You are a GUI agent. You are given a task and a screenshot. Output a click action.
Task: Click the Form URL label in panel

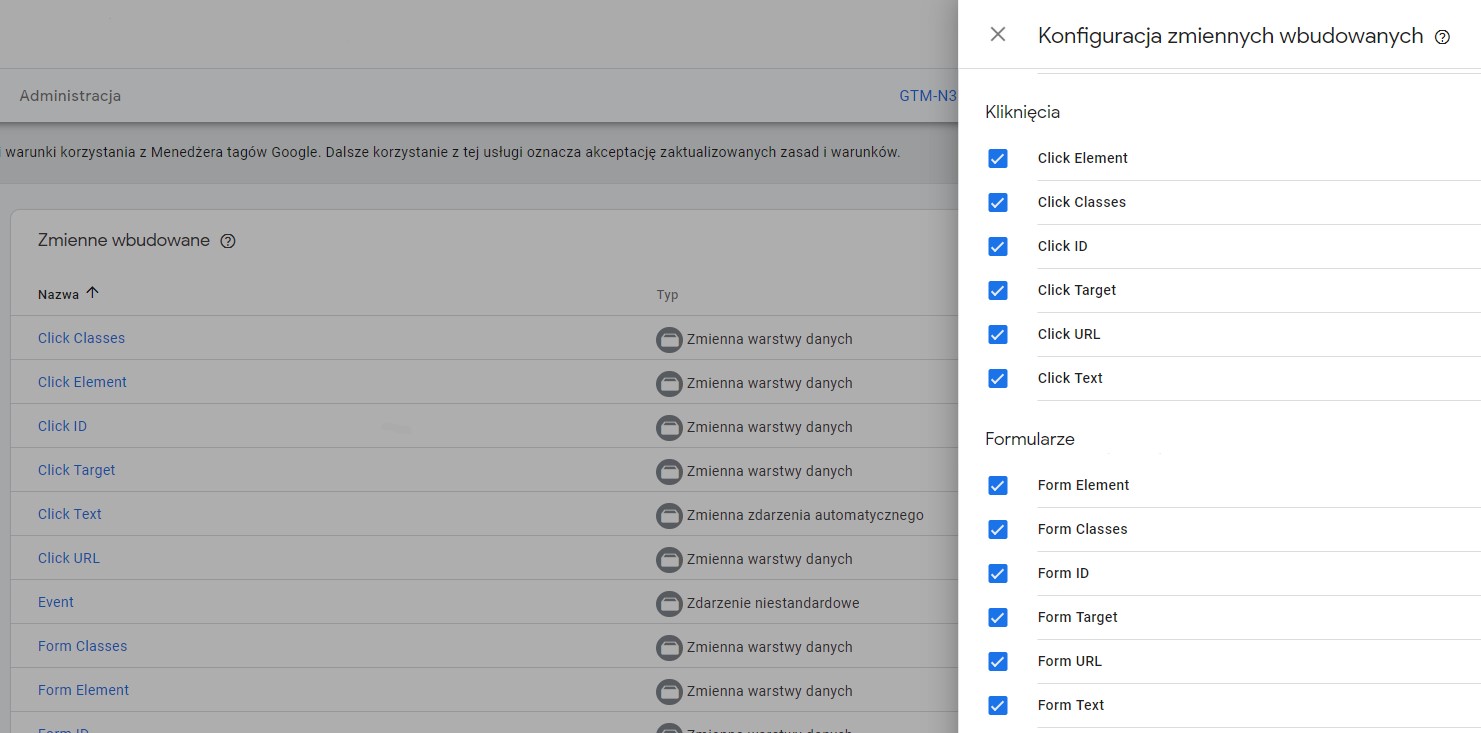click(x=1069, y=661)
